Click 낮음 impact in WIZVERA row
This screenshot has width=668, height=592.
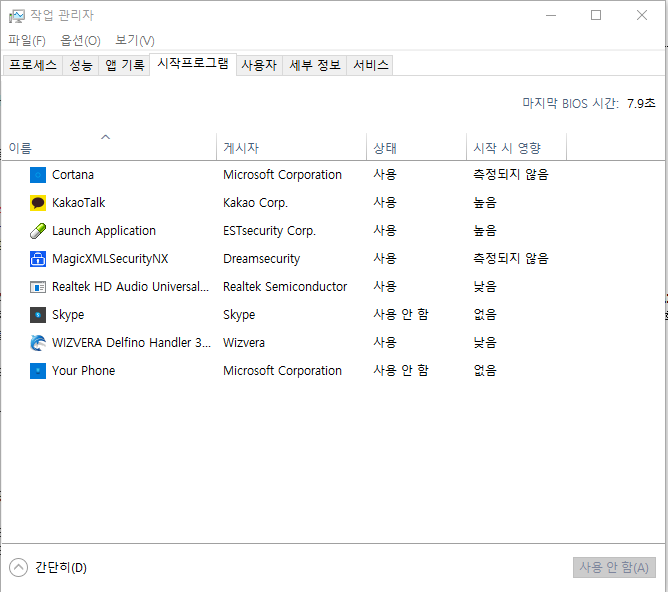coord(485,342)
